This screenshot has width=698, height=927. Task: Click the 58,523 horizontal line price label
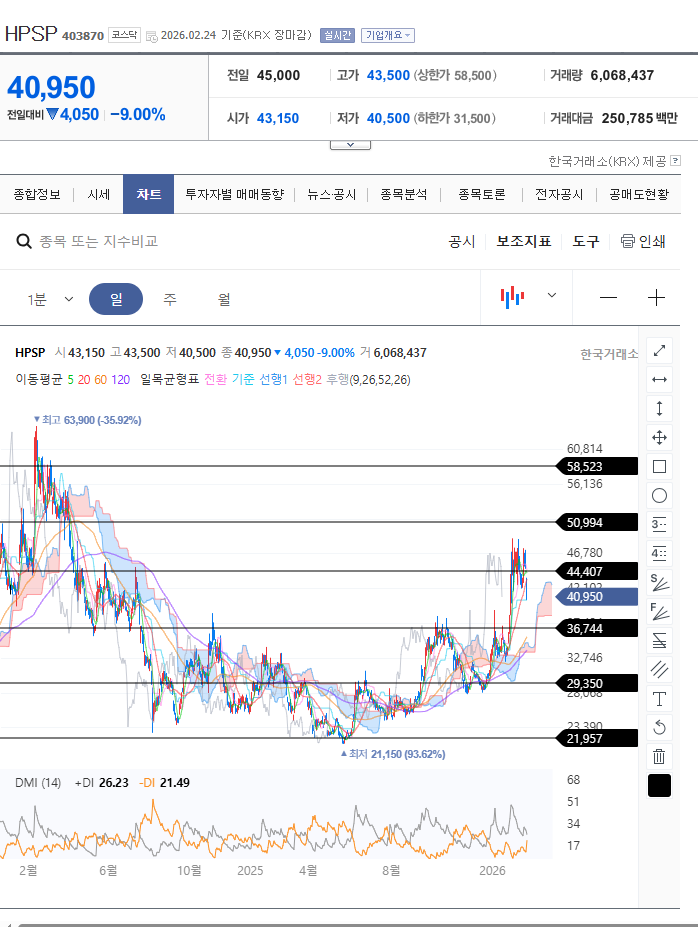click(x=597, y=466)
